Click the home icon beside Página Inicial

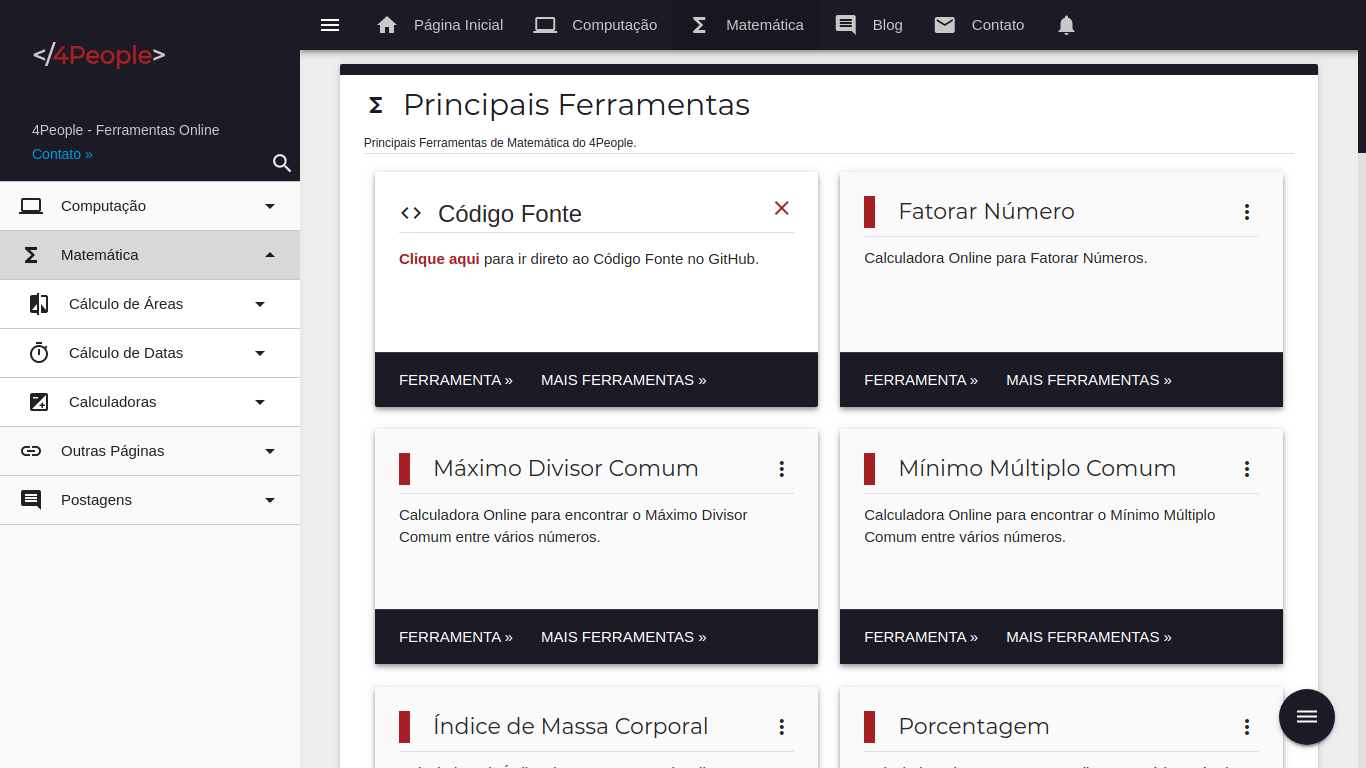387,25
